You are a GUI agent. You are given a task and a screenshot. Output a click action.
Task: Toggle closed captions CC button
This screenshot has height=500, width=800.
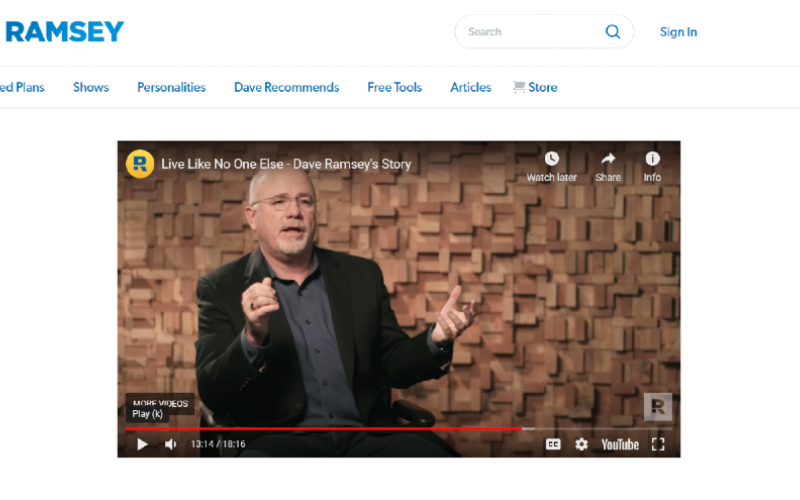pos(553,444)
